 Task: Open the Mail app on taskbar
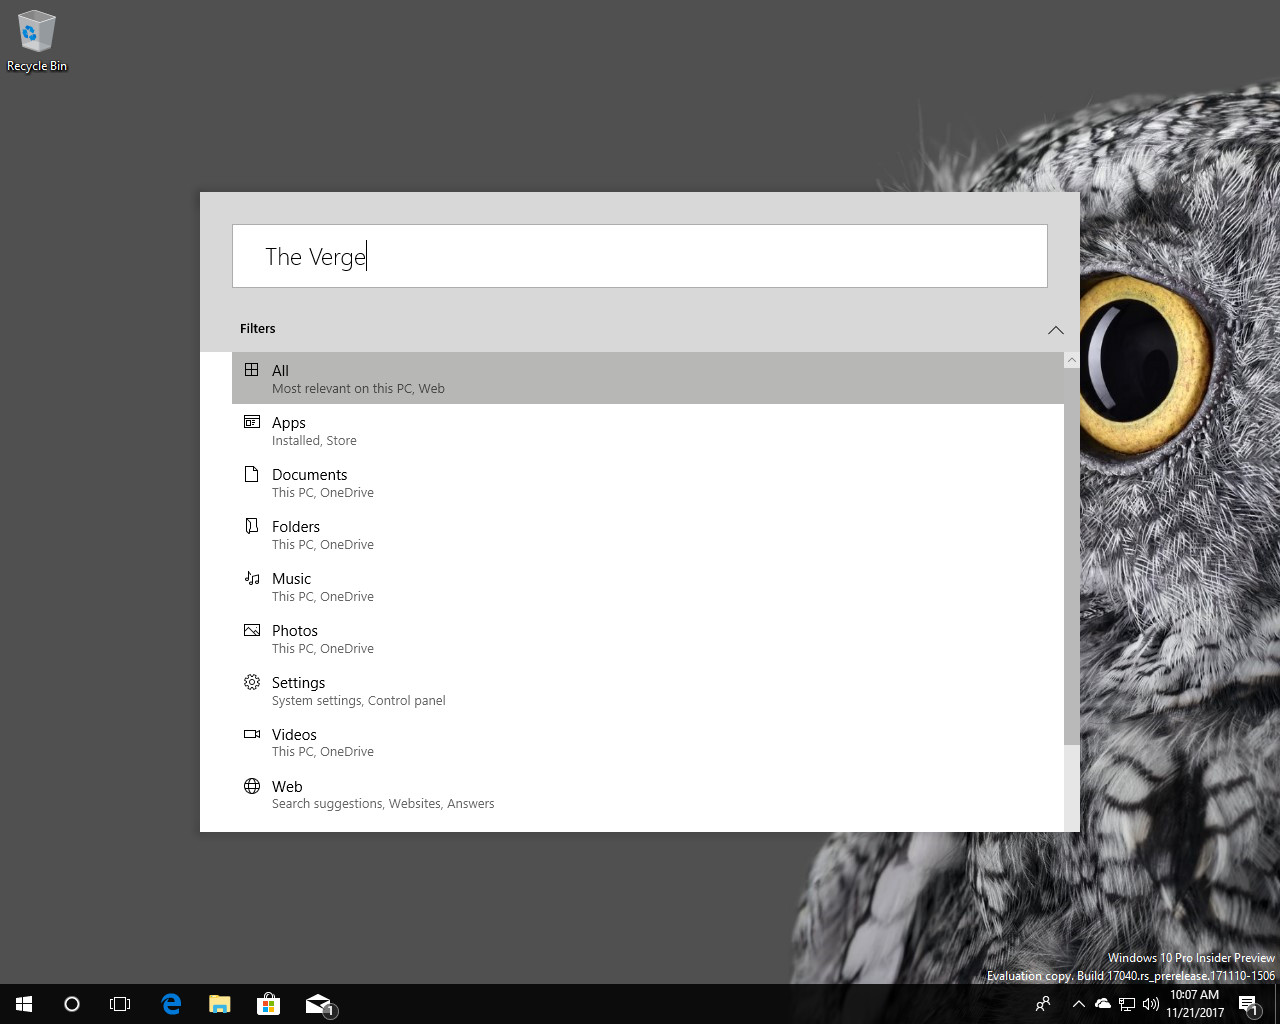[318, 1004]
